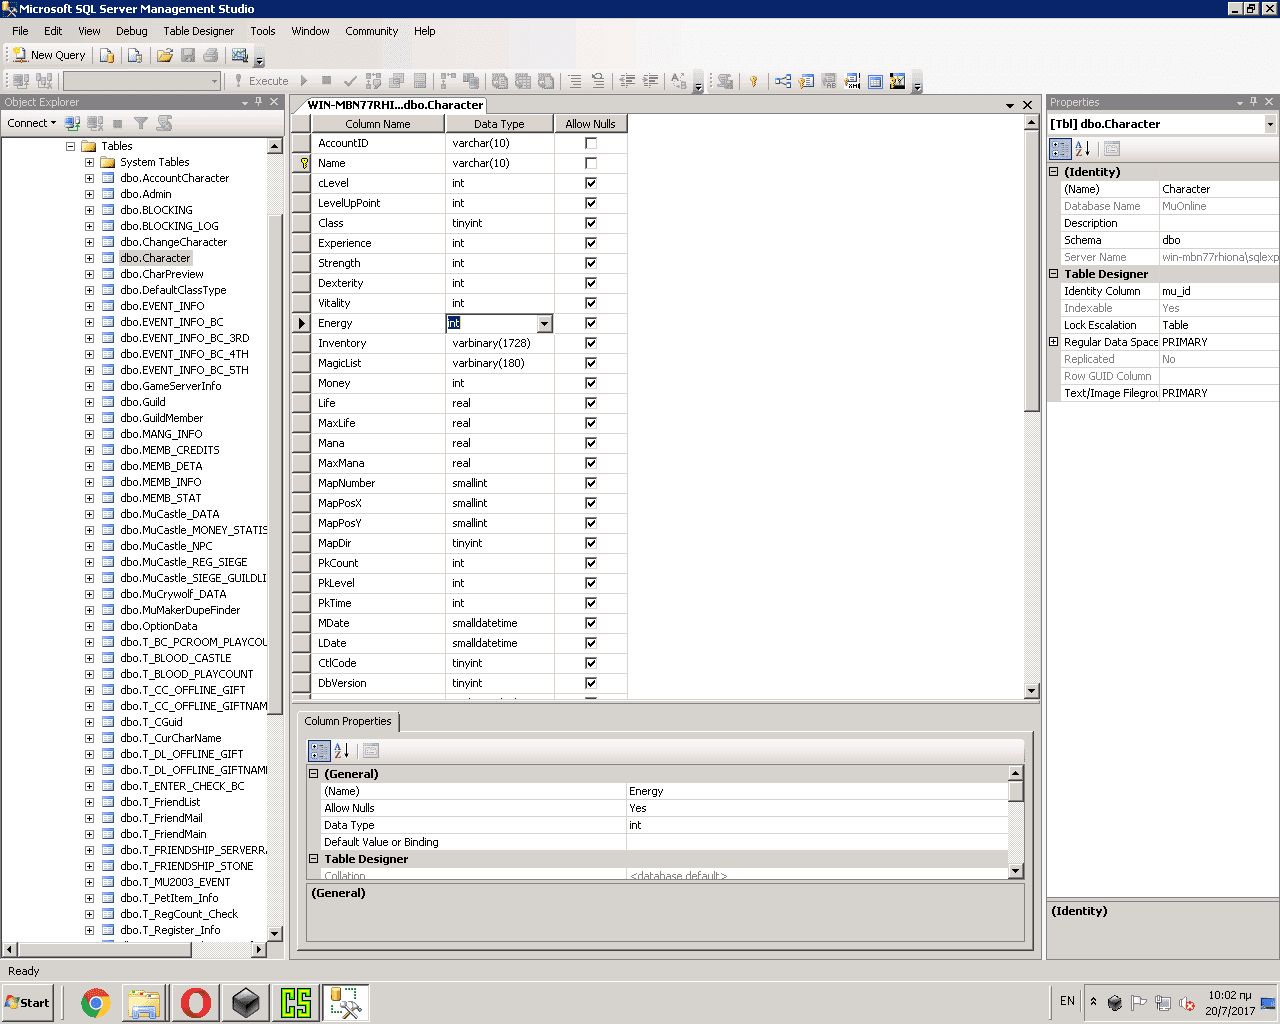Viewport: 1280px width, 1024px height.
Task: Sort Column Properties alphabetically
Action: coord(342,751)
